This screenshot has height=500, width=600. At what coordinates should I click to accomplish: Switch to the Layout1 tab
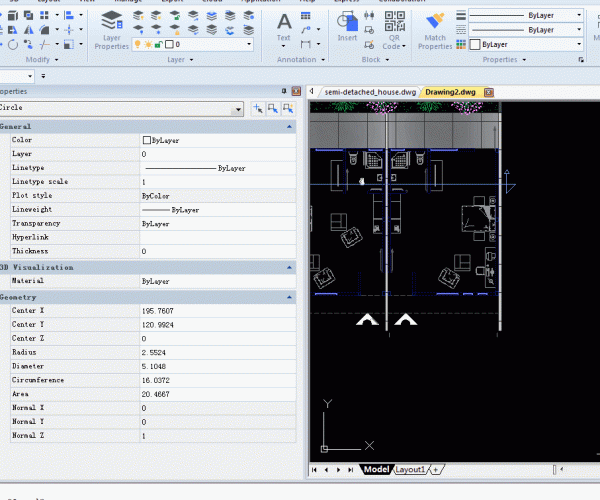pyautogui.click(x=410, y=469)
